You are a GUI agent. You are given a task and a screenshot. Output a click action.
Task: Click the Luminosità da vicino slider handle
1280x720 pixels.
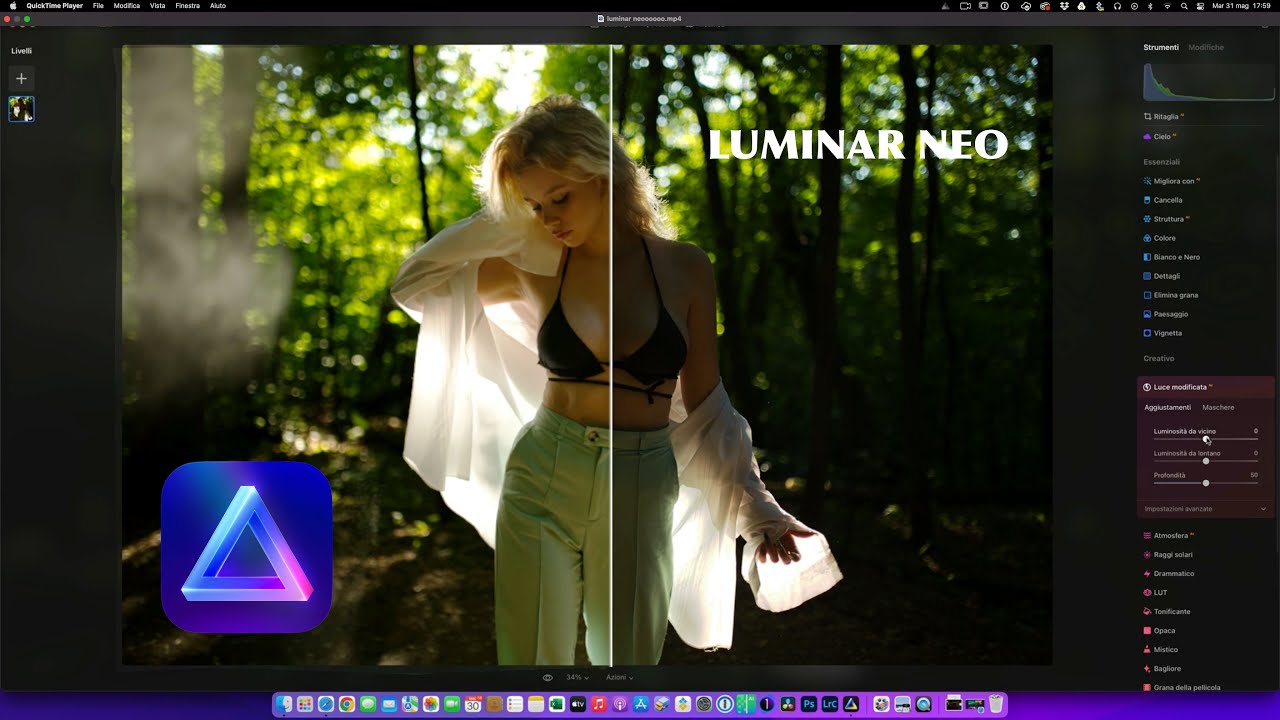tap(1206, 439)
